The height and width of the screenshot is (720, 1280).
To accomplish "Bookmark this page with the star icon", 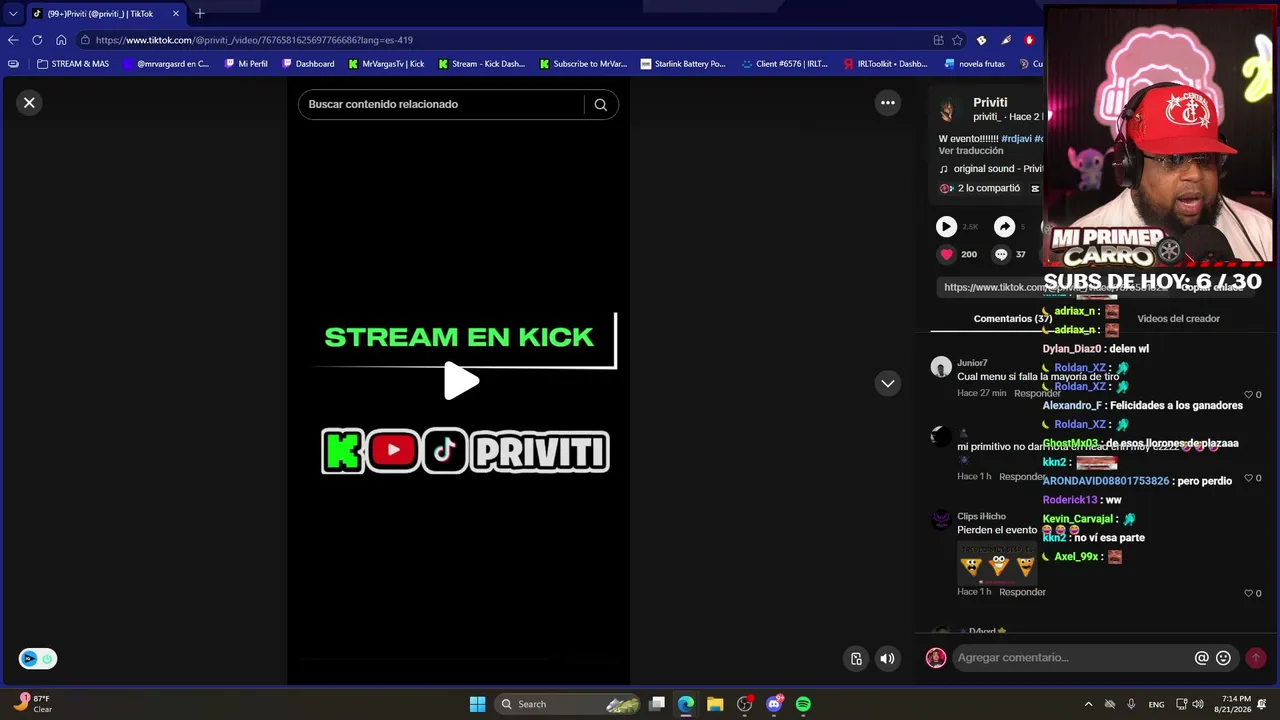I will click(957, 40).
